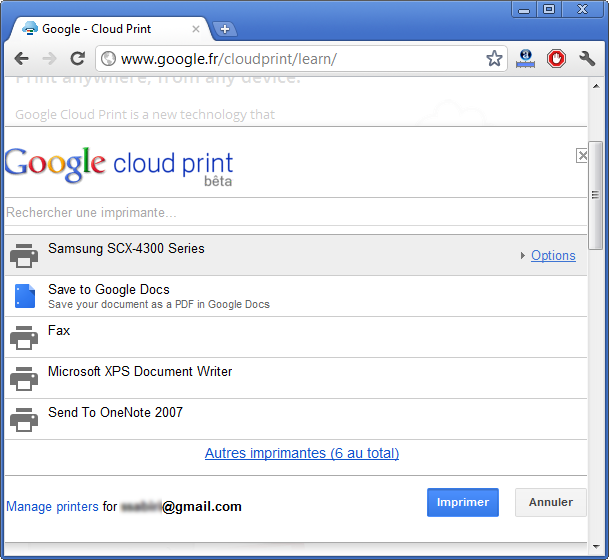Screen dimensions: 609x560
Task: Open the Manage printers link
Action: click(52, 506)
